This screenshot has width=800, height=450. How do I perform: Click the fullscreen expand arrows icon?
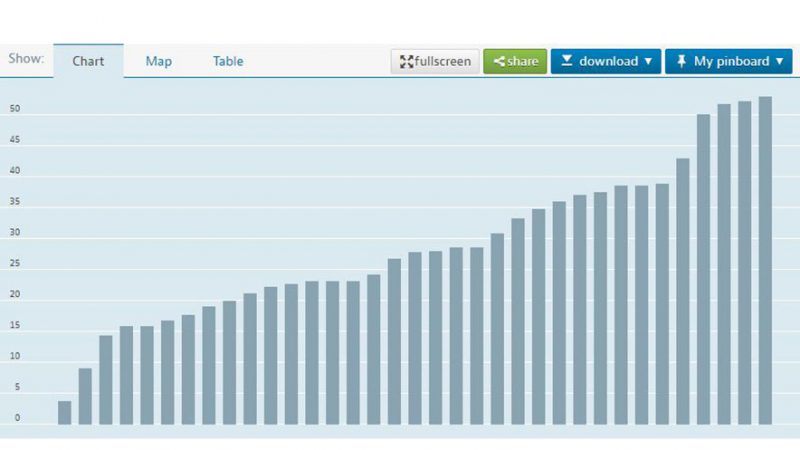pos(406,62)
